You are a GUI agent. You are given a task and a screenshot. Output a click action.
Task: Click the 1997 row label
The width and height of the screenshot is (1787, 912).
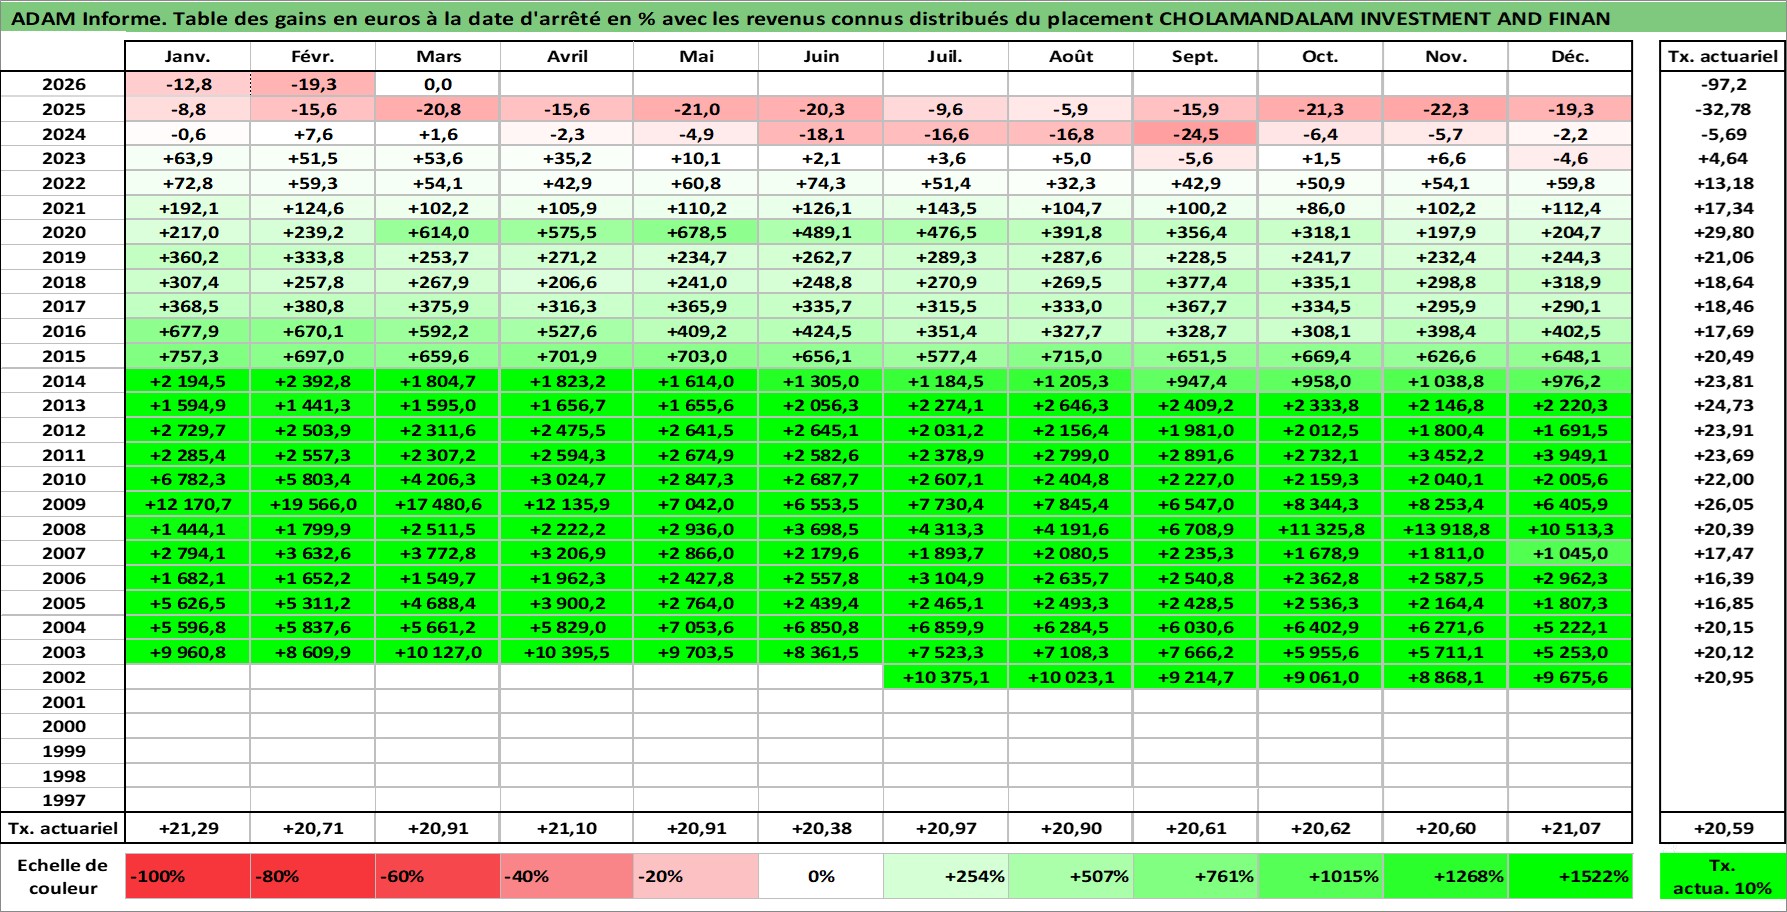(63, 800)
